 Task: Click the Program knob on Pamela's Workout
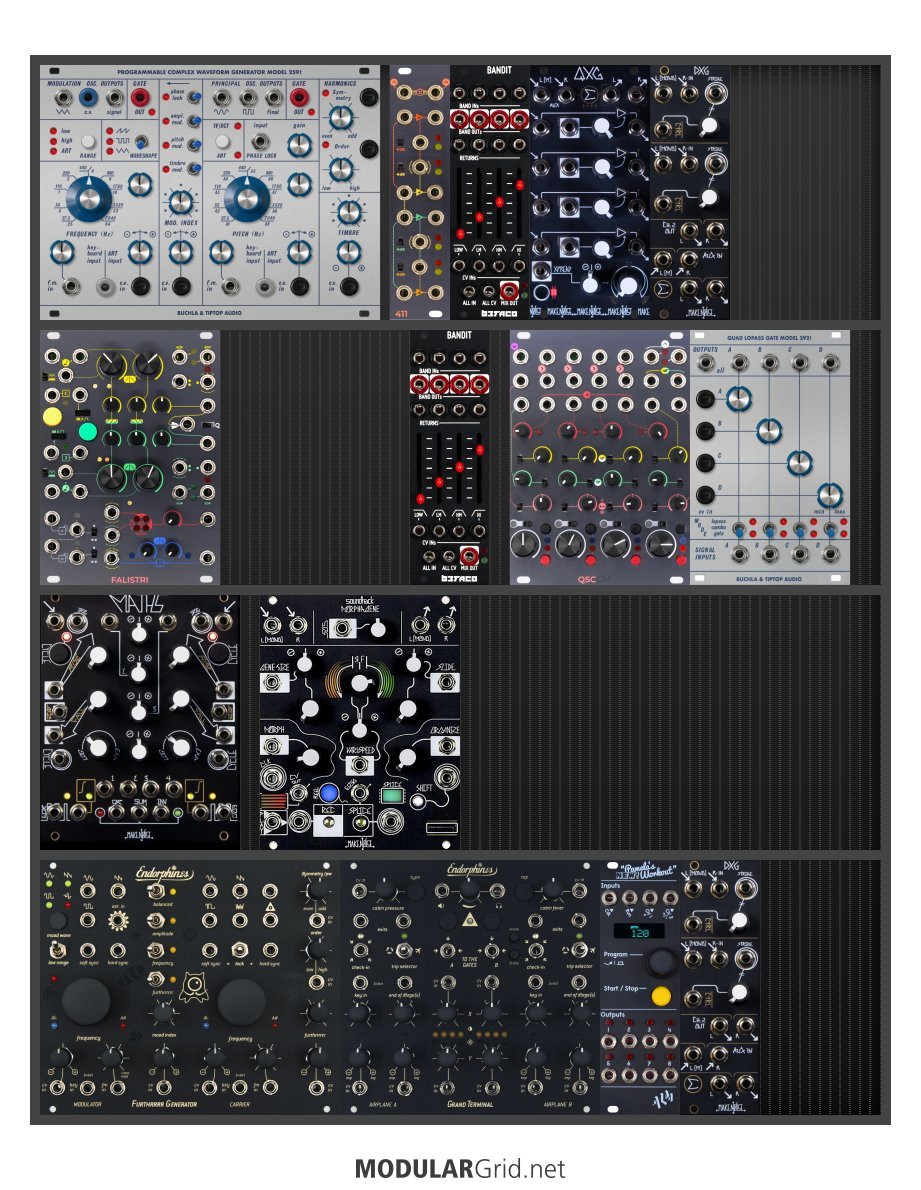[661, 960]
